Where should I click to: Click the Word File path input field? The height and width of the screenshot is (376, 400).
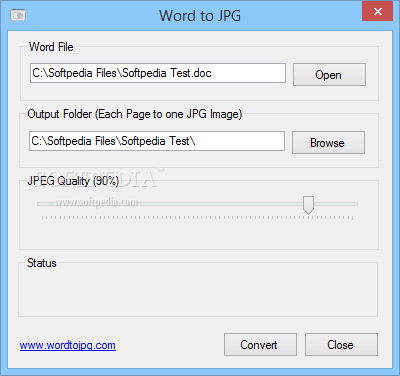click(x=158, y=73)
